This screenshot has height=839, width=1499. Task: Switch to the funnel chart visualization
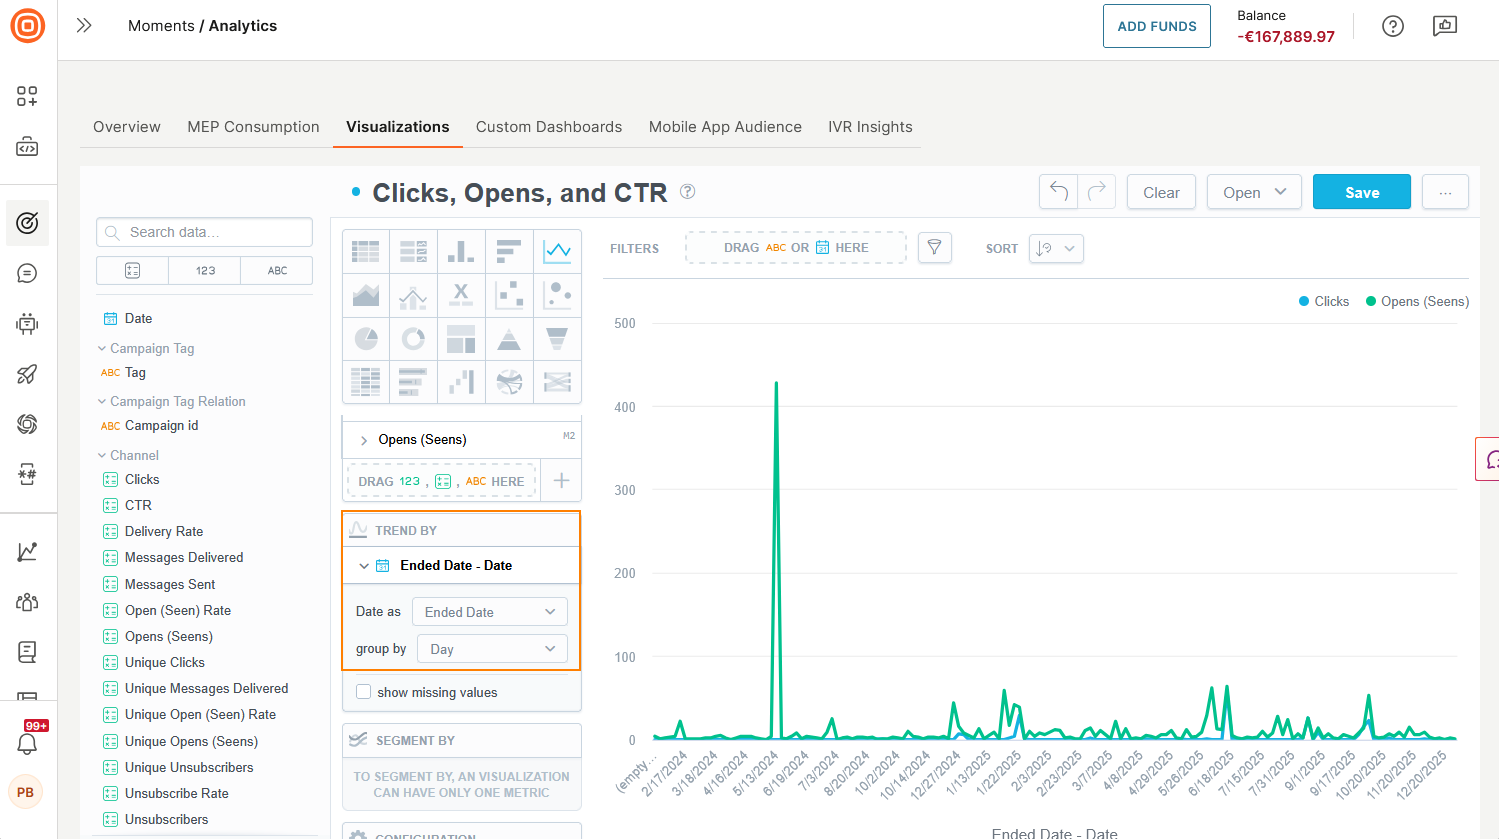pos(557,338)
